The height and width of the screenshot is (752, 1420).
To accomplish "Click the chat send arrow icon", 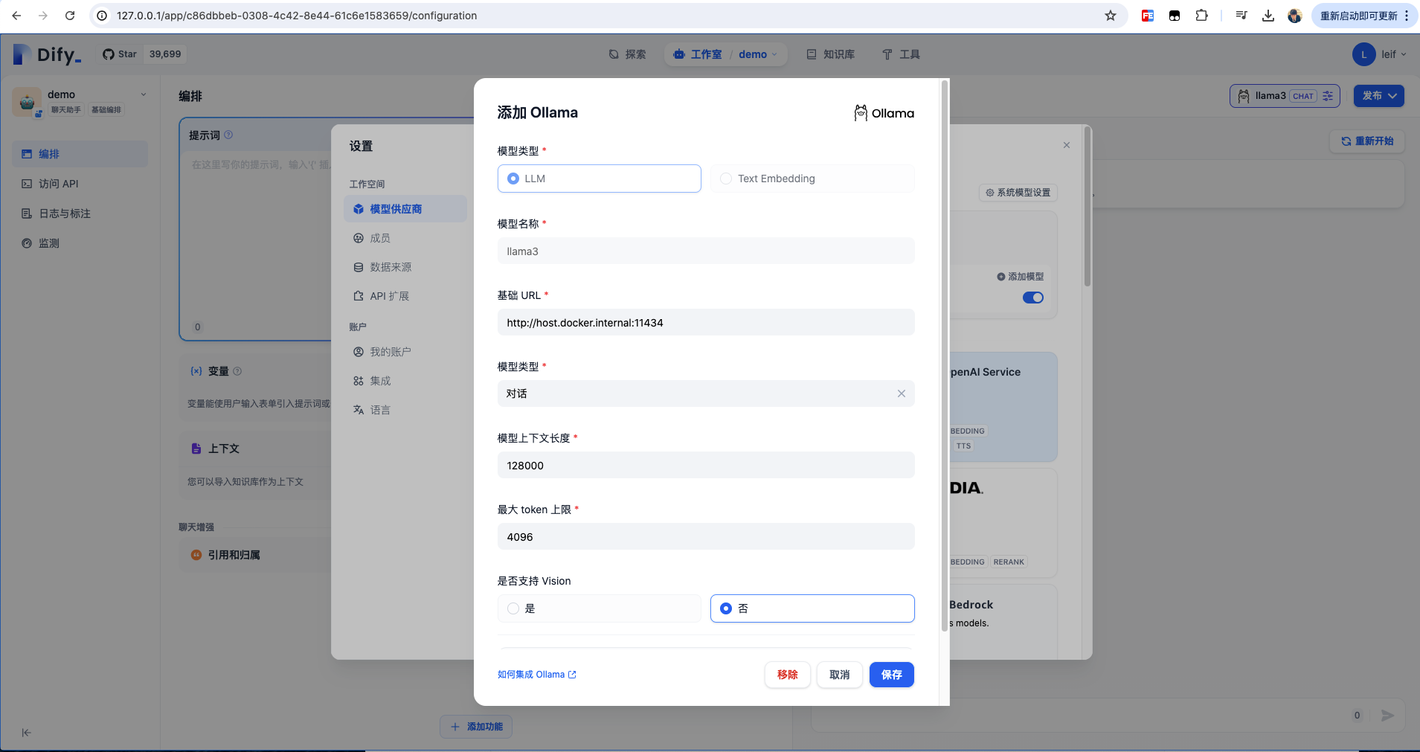I will coord(1387,715).
